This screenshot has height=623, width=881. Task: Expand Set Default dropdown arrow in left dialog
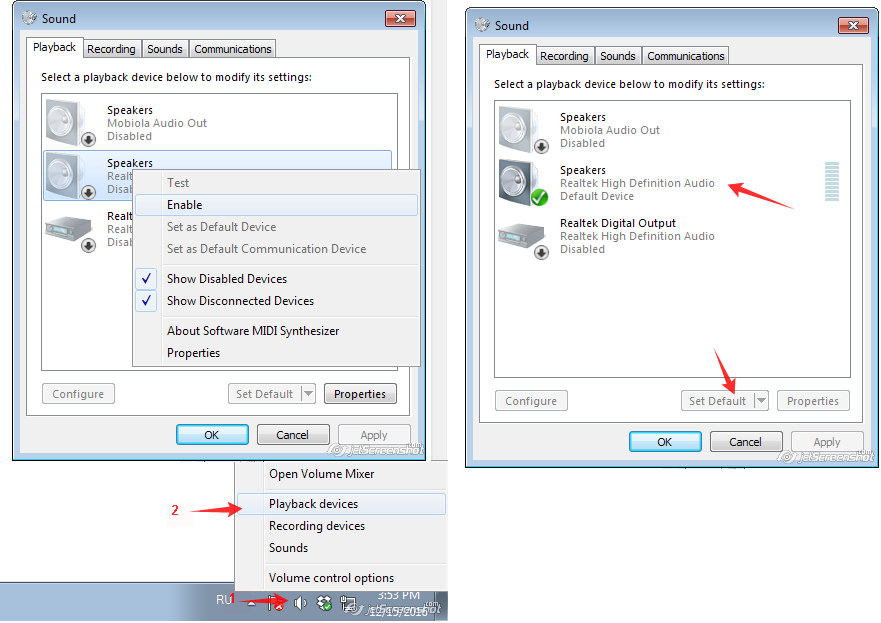(x=308, y=394)
